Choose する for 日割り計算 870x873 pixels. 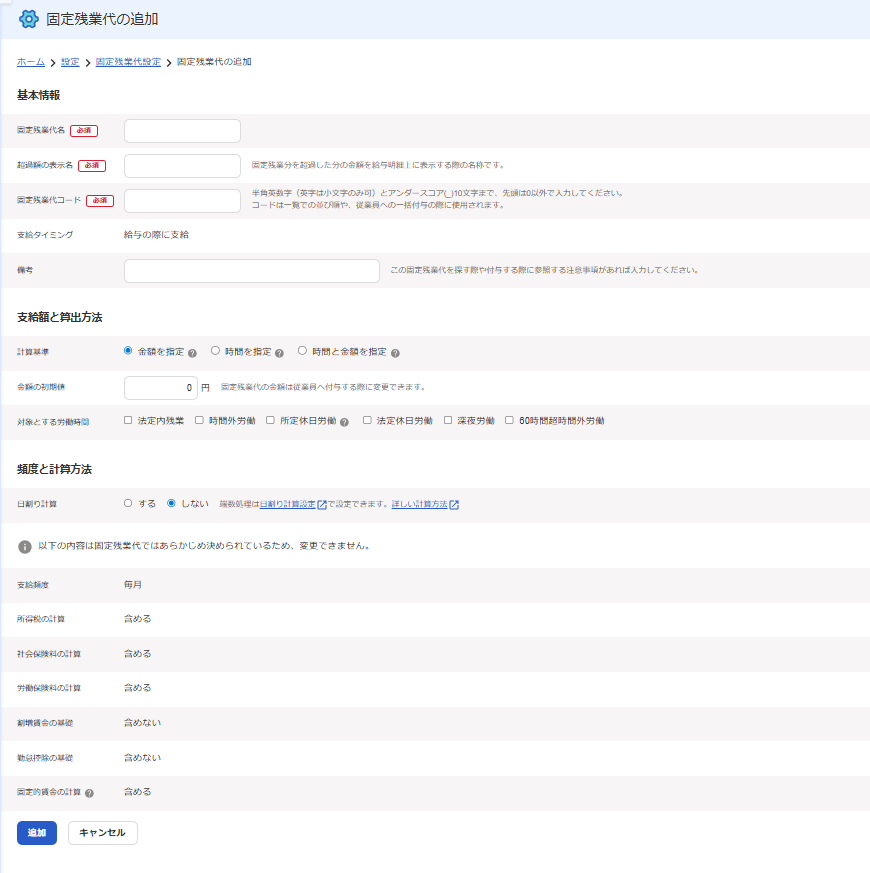[x=128, y=503]
